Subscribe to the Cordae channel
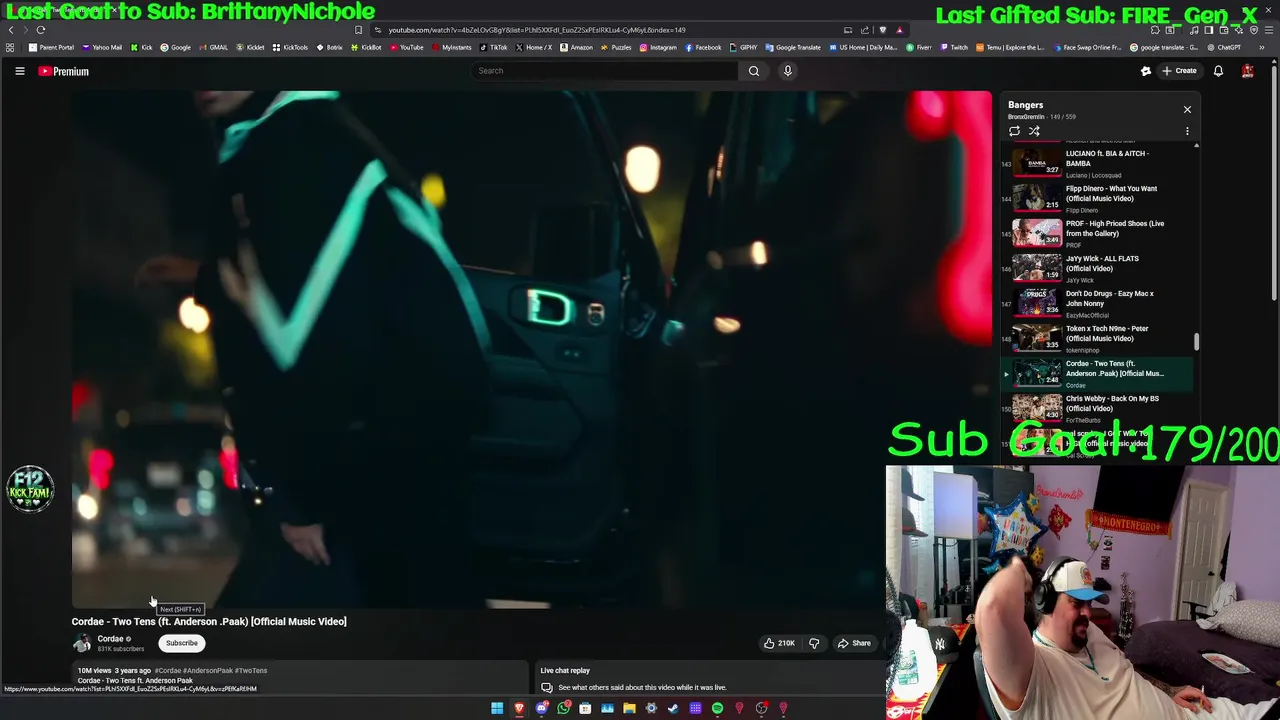Screen dimensions: 1280x720 (x=182, y=643)
